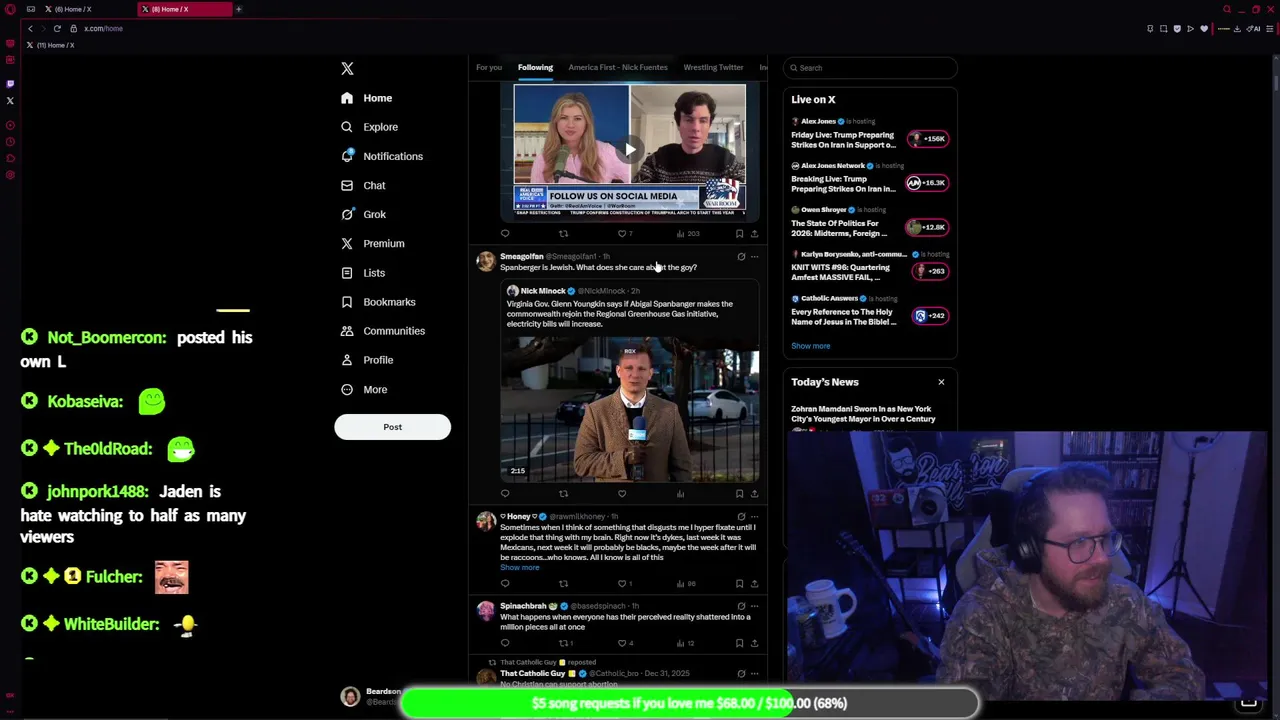Bookmark Smeagolfan's post
The width and height of the screenshot is (1280, 720).
pos(740,494)
